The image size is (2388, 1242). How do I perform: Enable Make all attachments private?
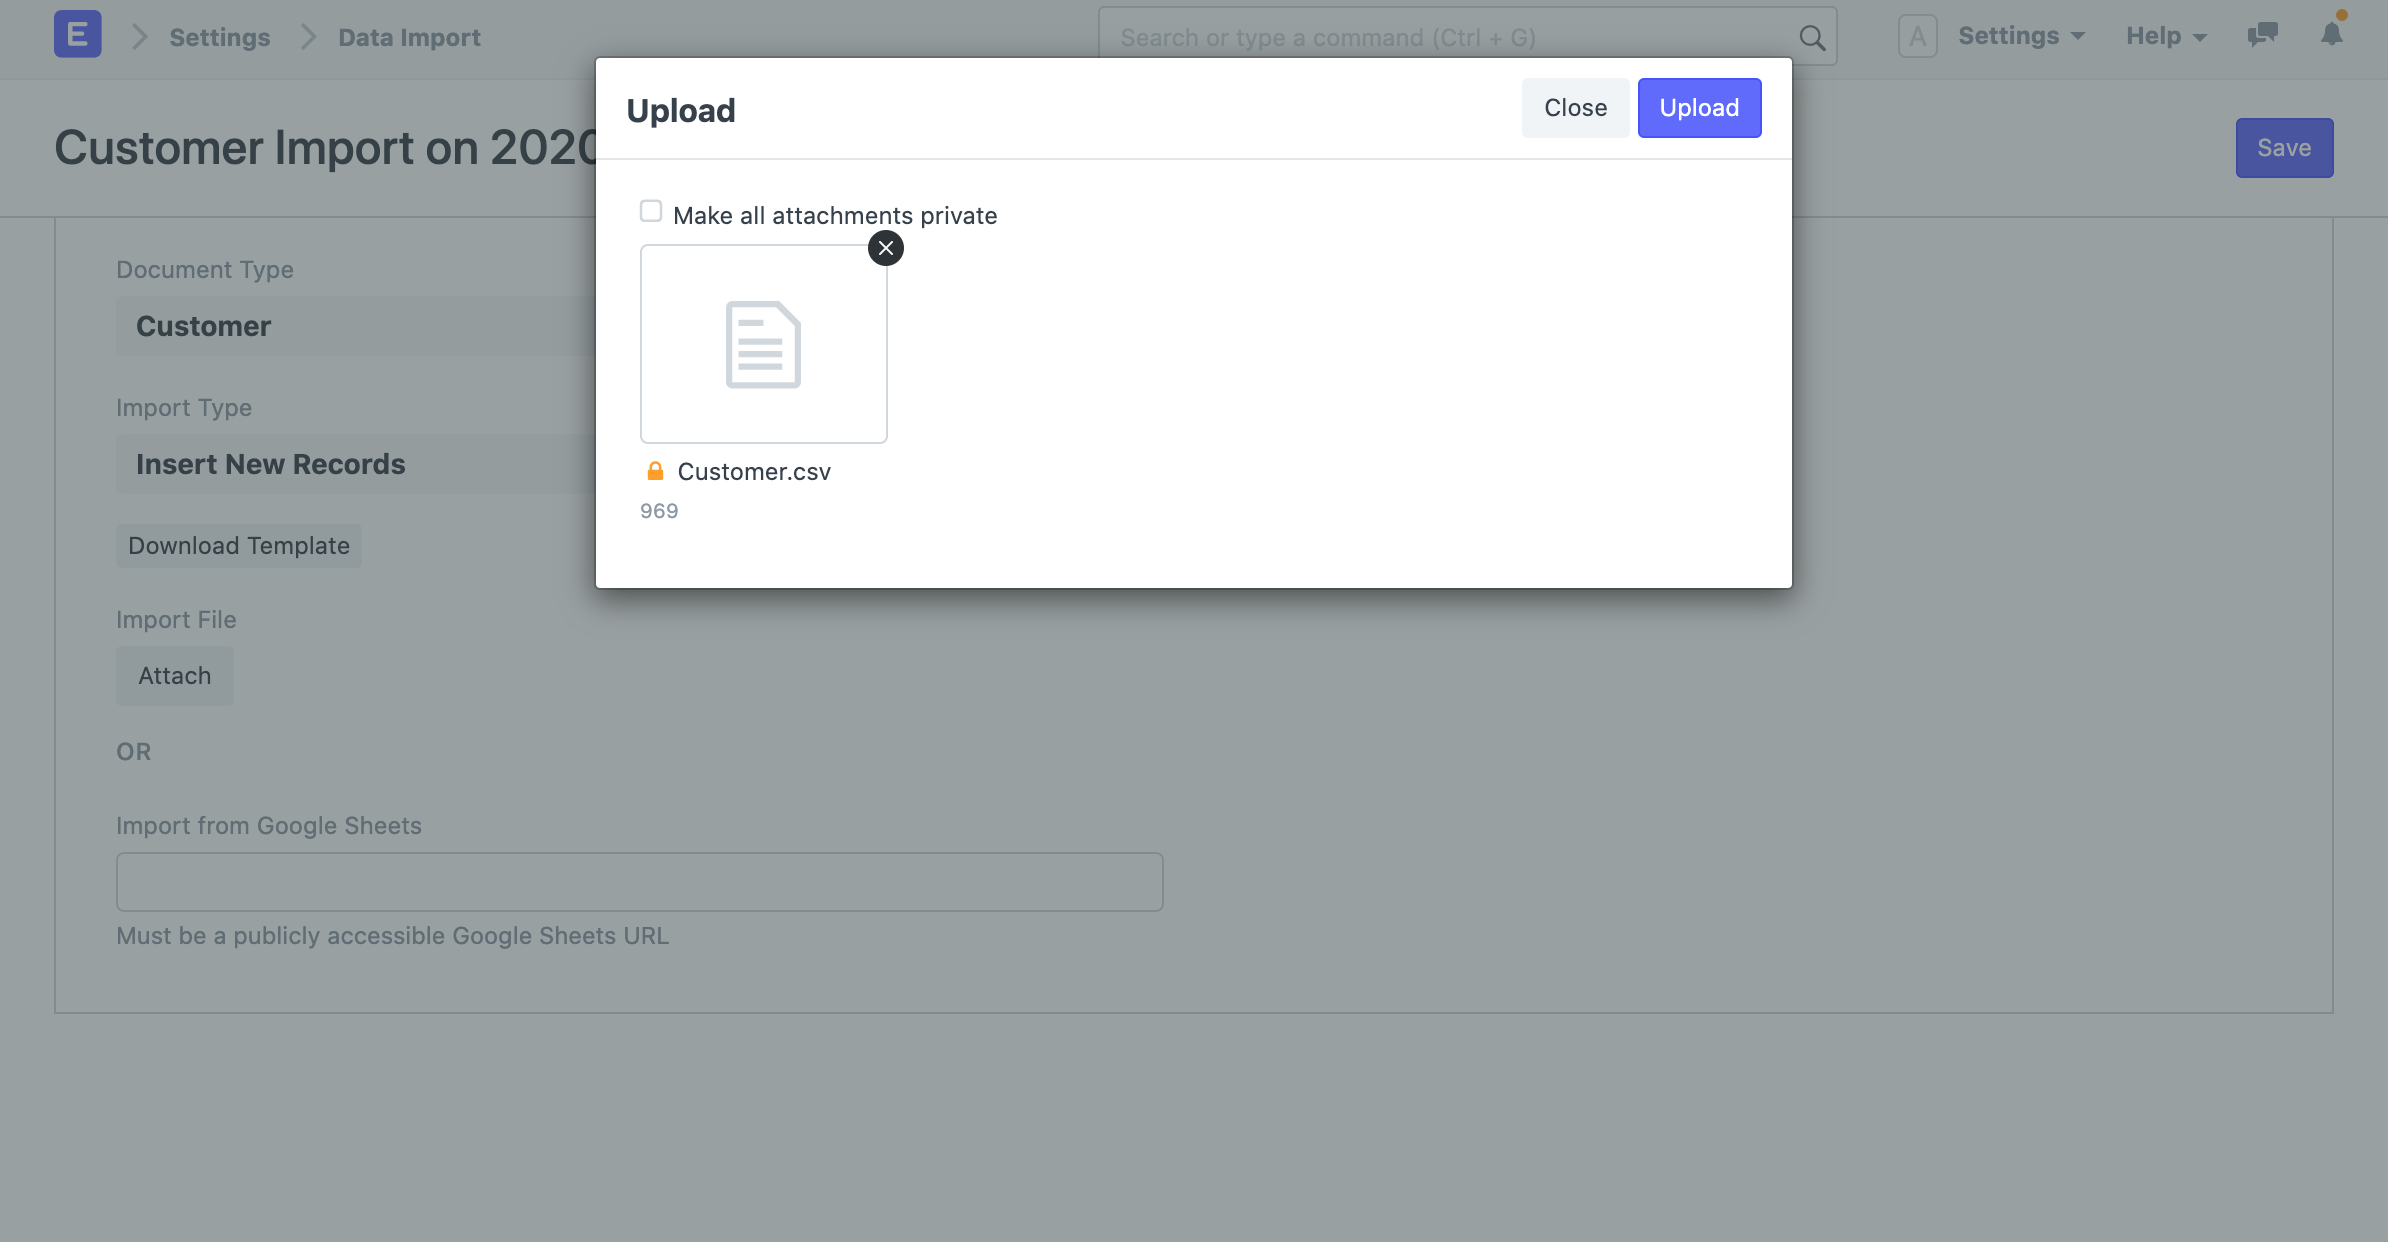(651, 210)
